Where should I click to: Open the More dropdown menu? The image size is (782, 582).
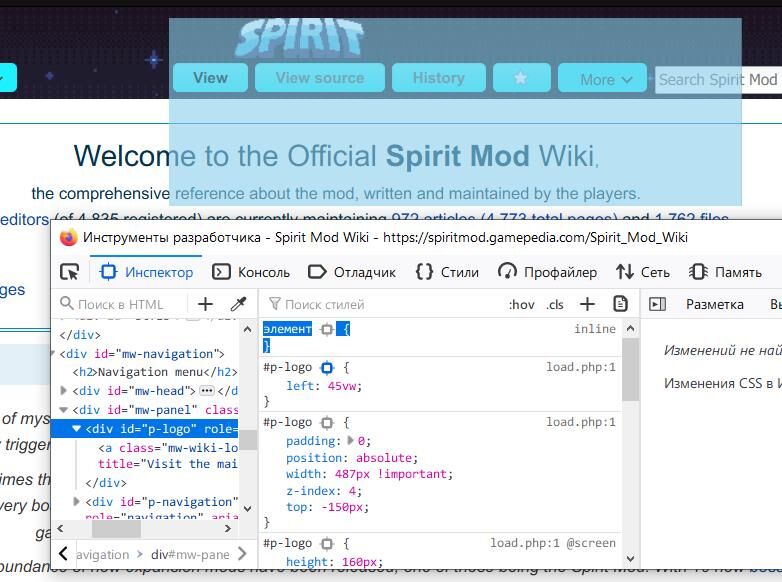point(602,78)
